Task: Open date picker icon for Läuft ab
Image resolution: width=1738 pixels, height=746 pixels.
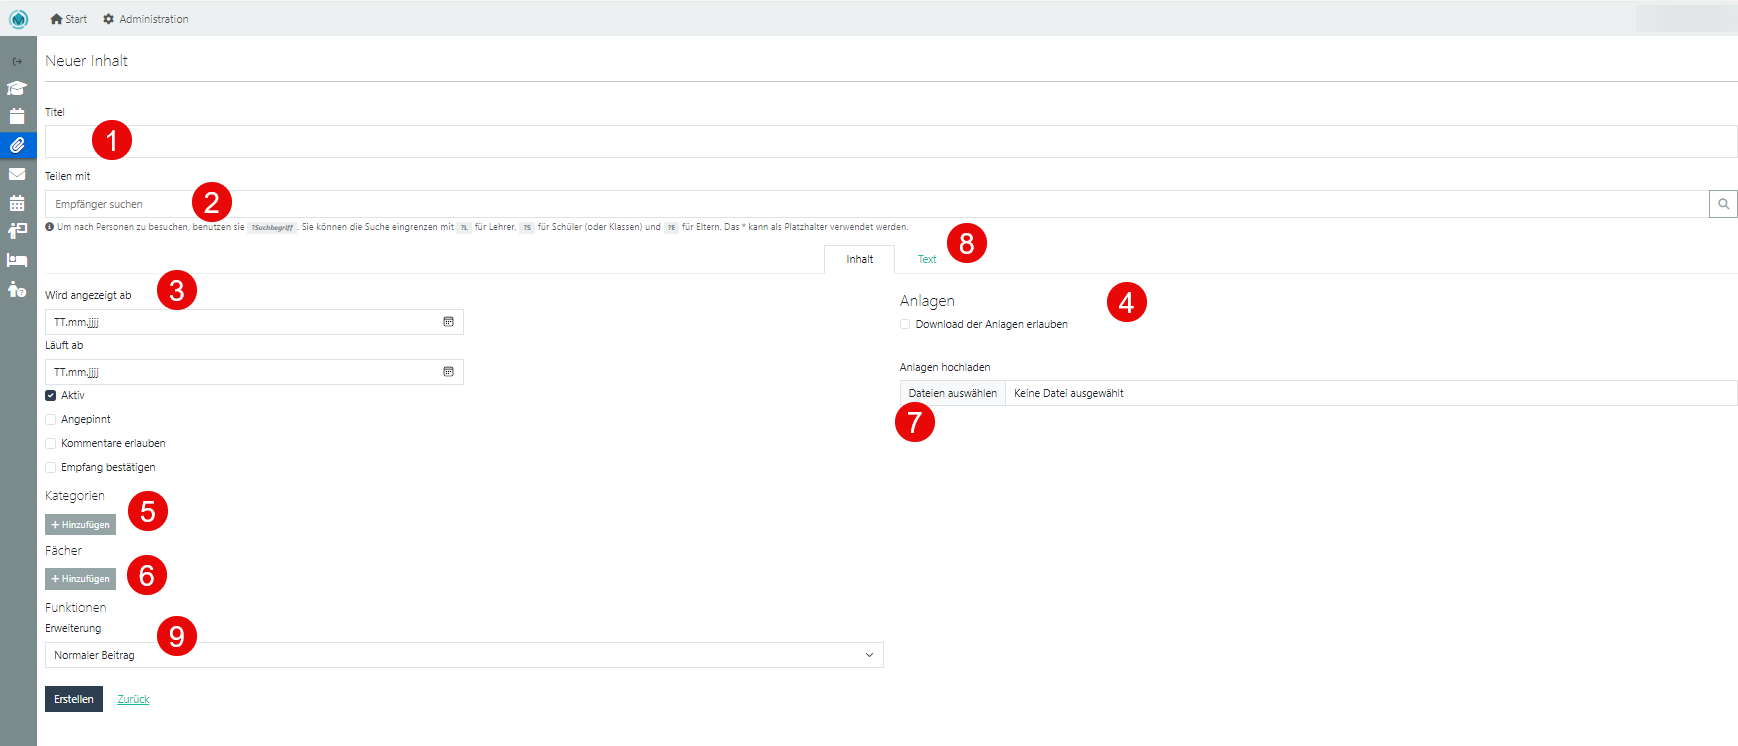Action: pyautogui.click(x=448, y=372)
